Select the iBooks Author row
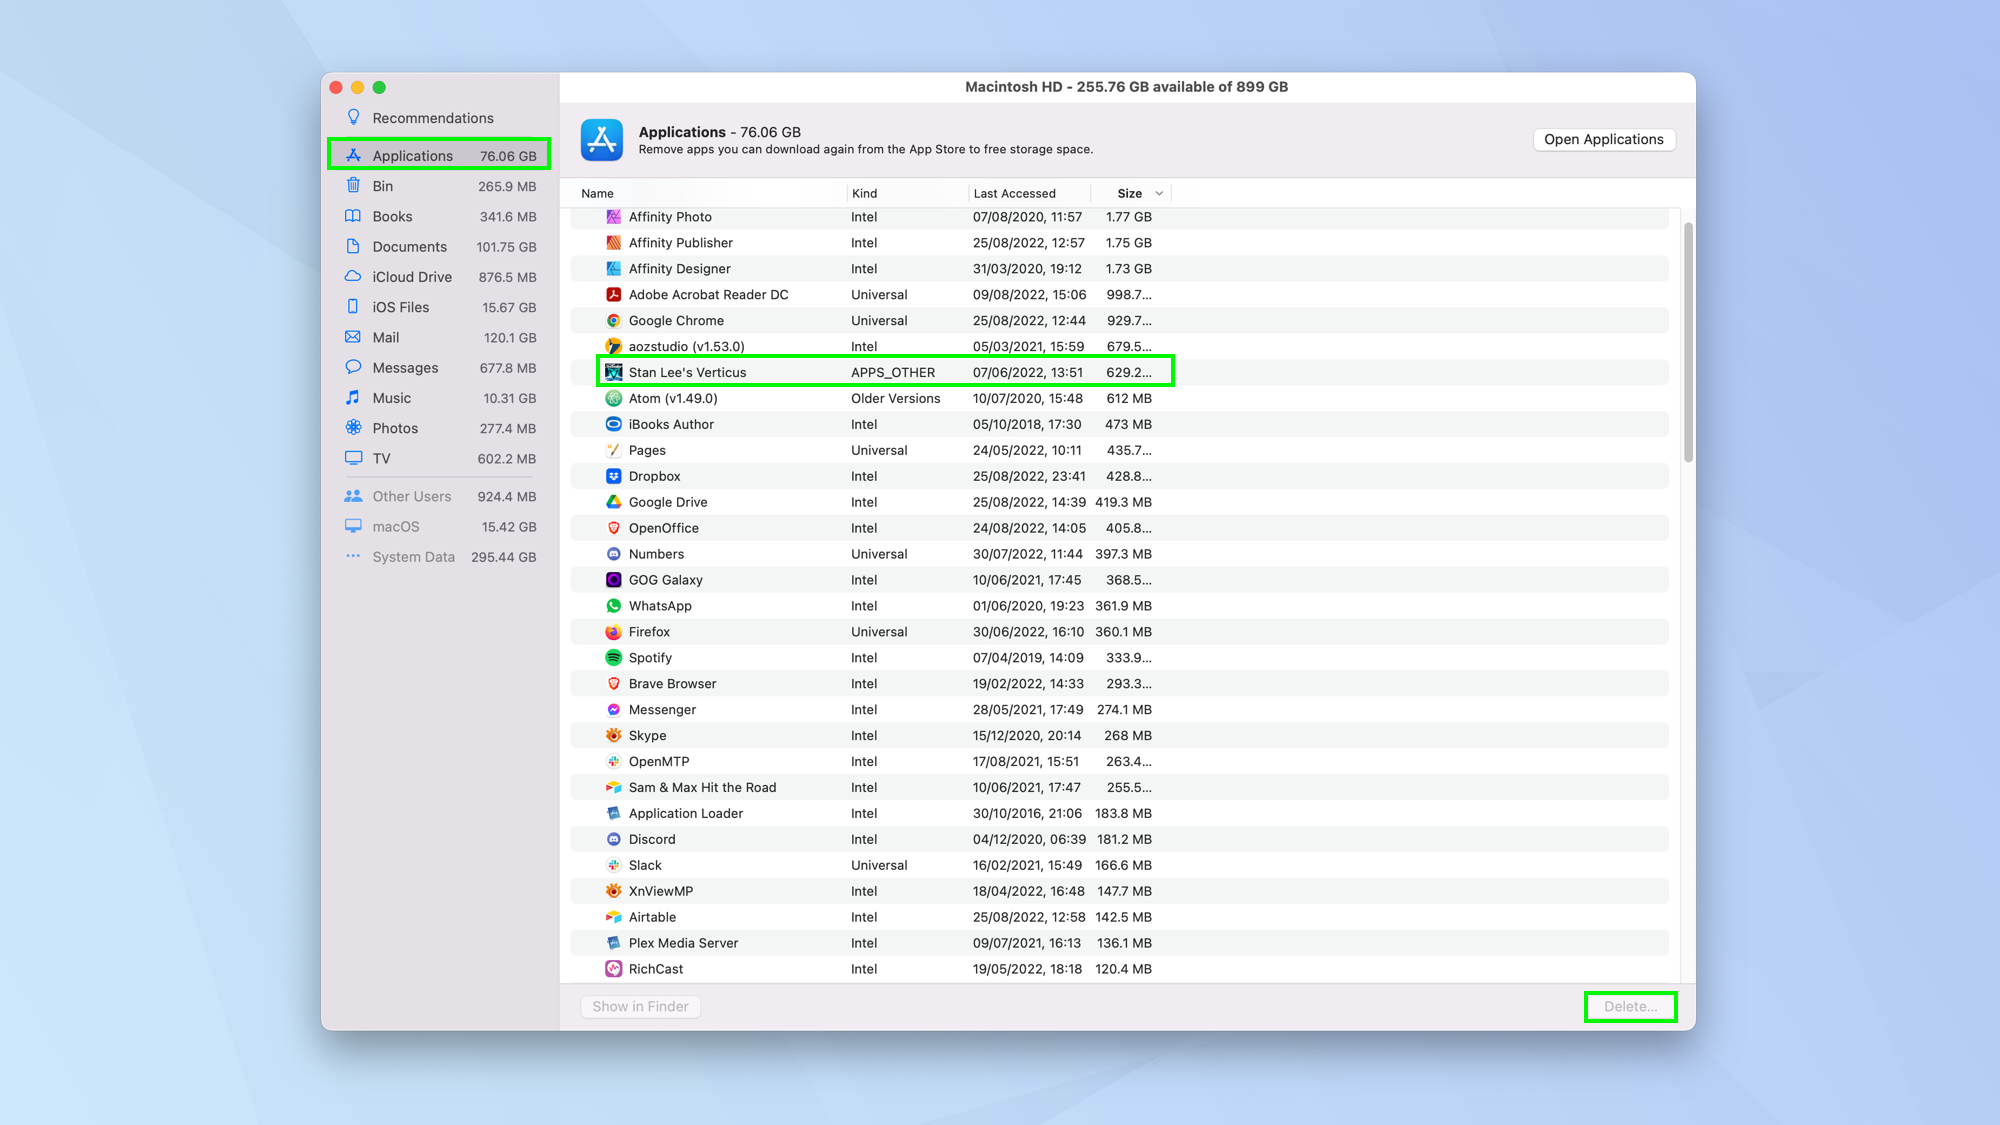The height and width of the screenshot is (1125, 2000). (1119, 424)
